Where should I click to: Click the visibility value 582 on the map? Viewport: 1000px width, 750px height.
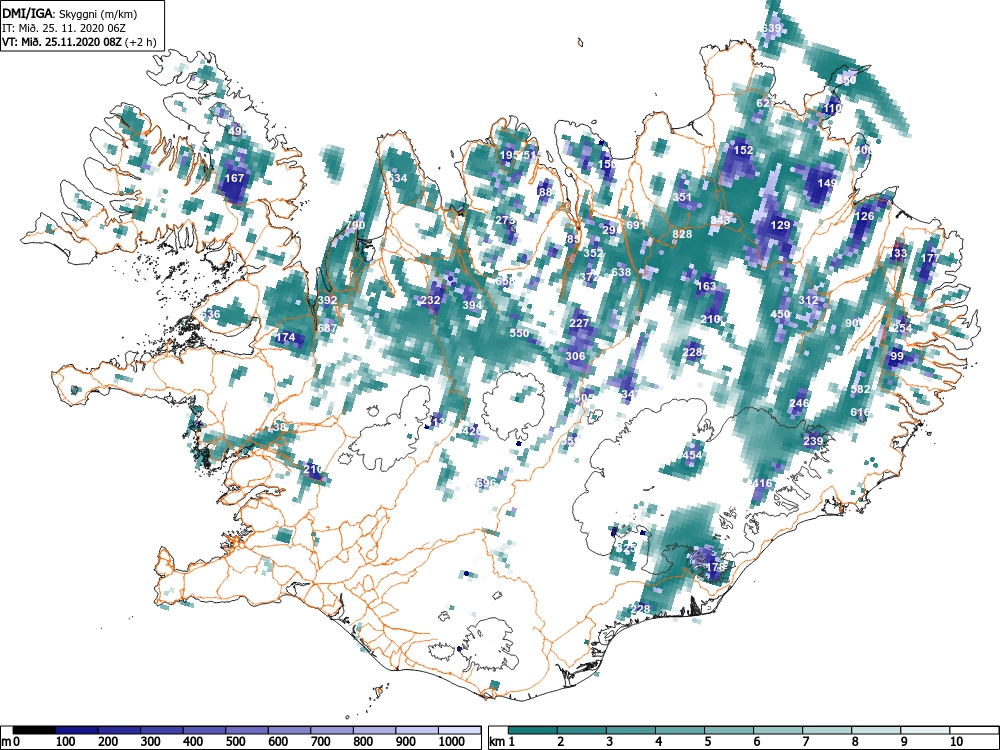click(x=860, y=389)
